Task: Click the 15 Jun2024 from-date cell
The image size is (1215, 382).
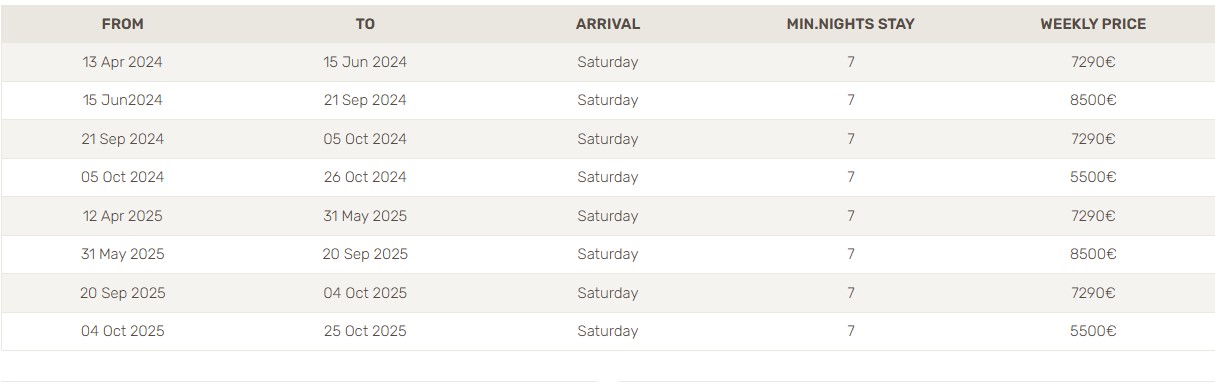Action: coord(122,100)
